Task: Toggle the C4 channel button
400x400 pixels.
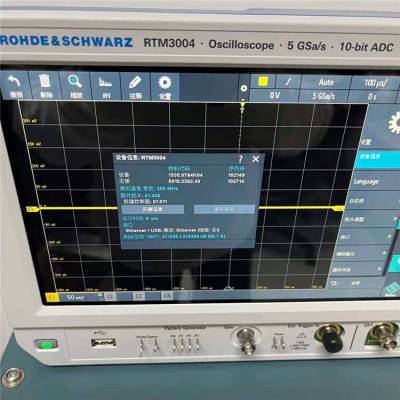Action: coord(167,295)
